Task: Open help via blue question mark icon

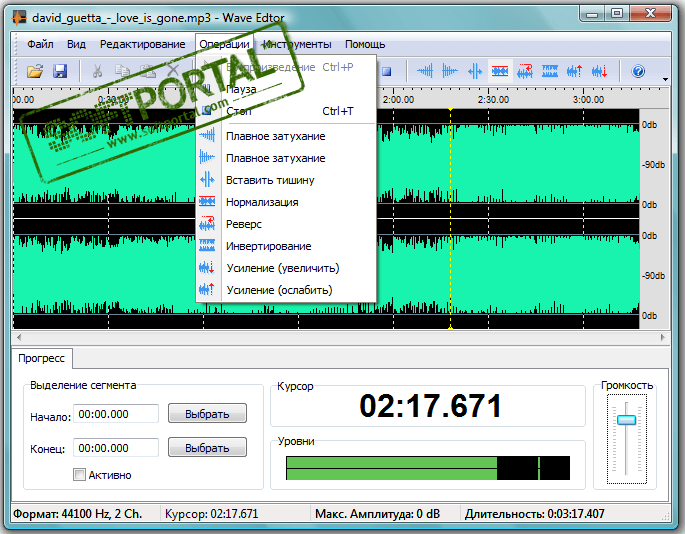Action: click(x=638, y=71)
